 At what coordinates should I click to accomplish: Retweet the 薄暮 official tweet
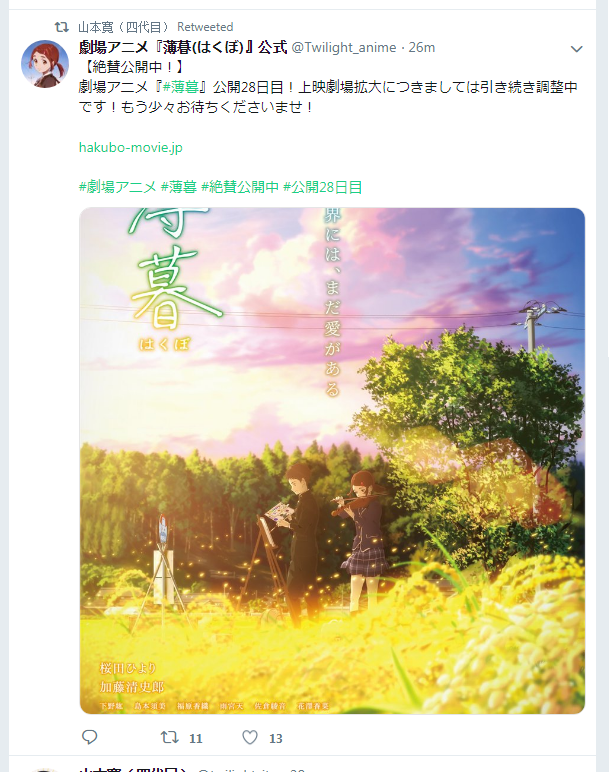point(170,737)
